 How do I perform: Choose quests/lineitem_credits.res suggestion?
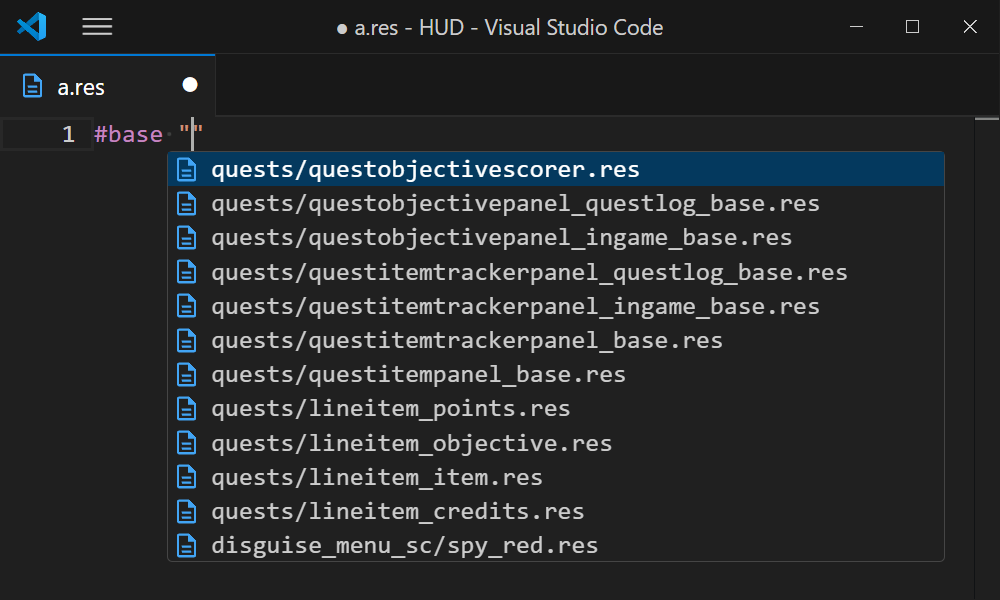point(555,511)
